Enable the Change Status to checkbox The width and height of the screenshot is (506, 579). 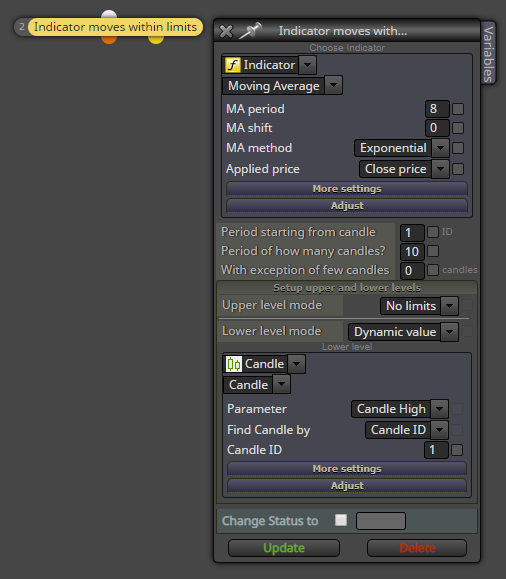[341, 520]
